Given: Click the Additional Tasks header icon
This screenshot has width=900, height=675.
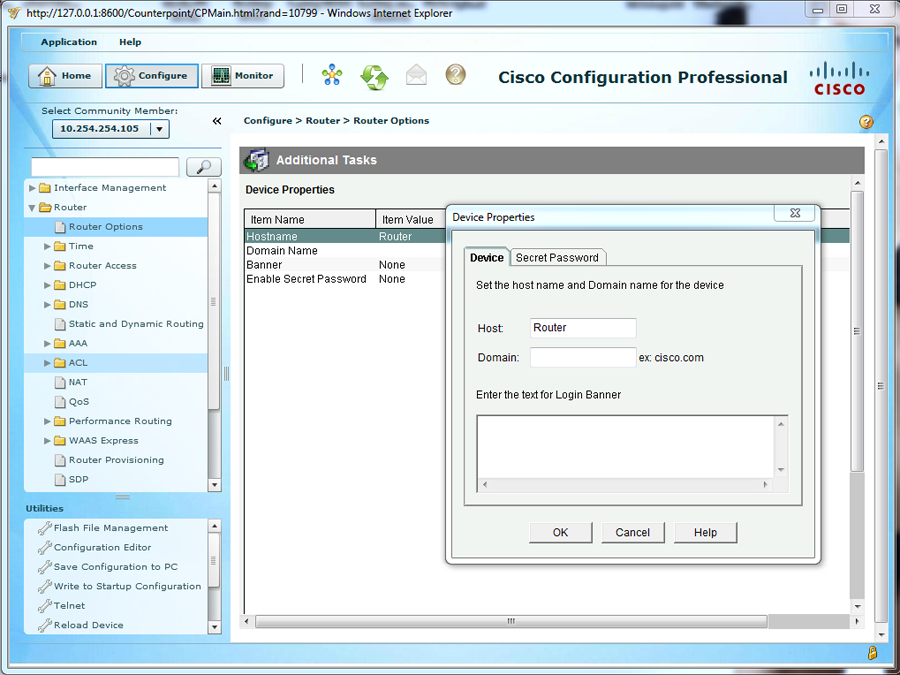Looking at the screenshot, I should [257, 160].
